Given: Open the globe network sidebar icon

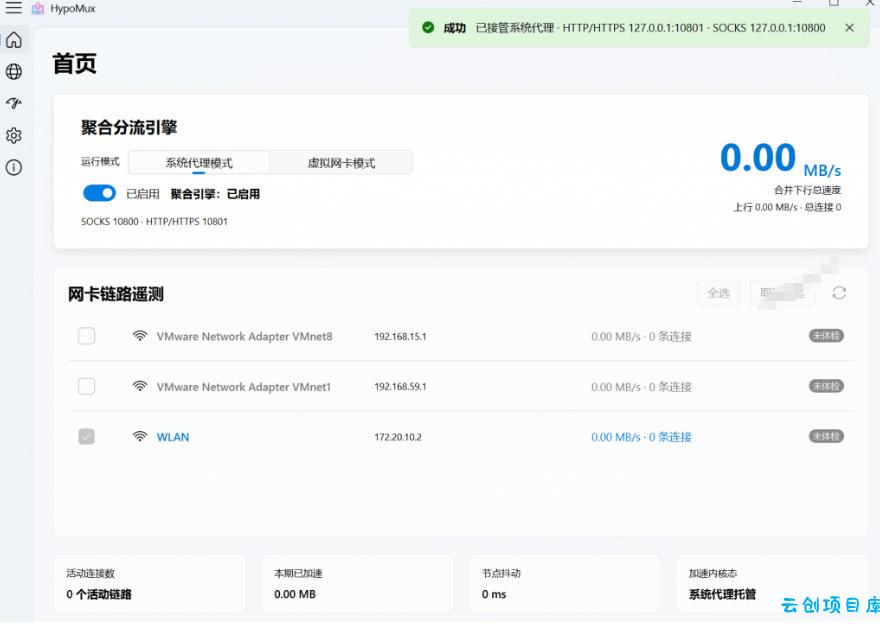Looking at the screenshot, I should [14, 71].
